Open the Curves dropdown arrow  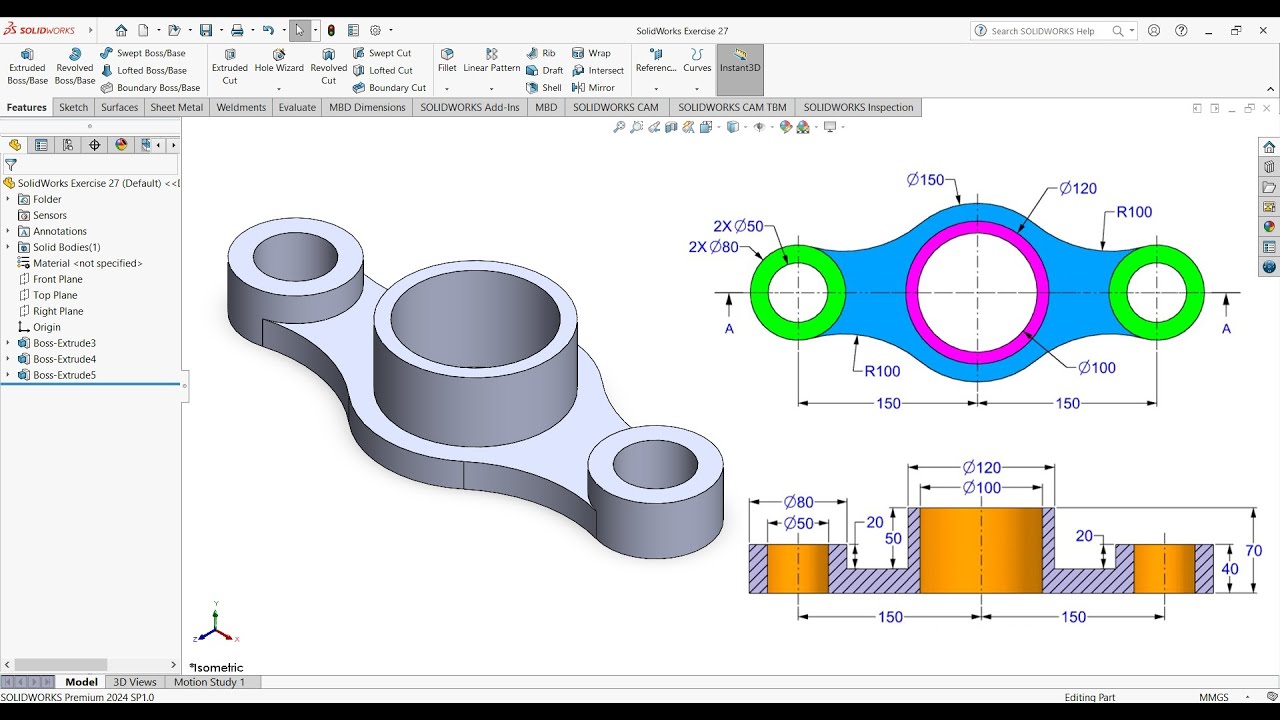coord(697,88)
